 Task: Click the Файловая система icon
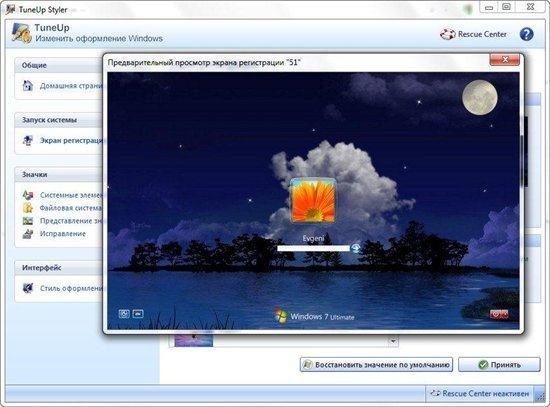click(x=28, y=208)
